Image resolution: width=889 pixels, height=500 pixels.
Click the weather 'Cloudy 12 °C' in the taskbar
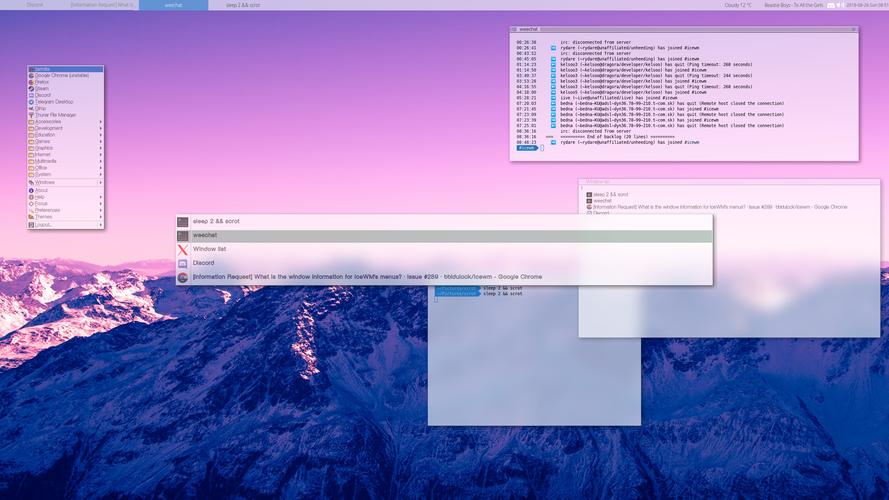738,5
